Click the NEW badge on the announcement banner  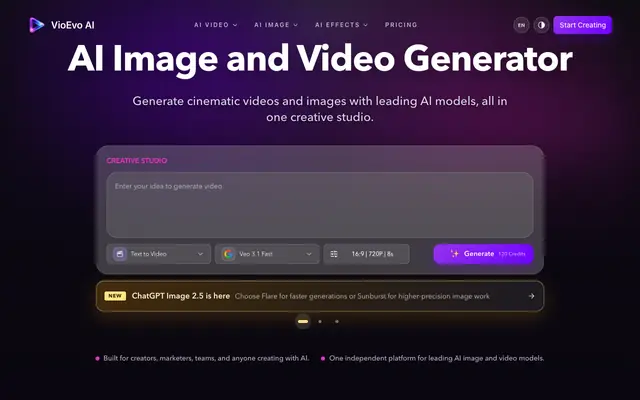point(115,296)
